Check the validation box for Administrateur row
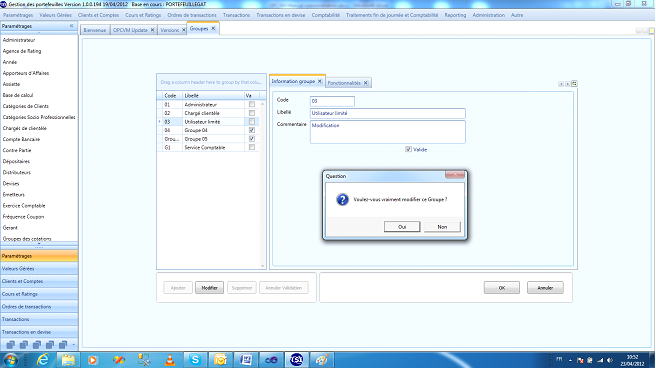This screenshot has width=656, height=369. [x=252, y=104]
